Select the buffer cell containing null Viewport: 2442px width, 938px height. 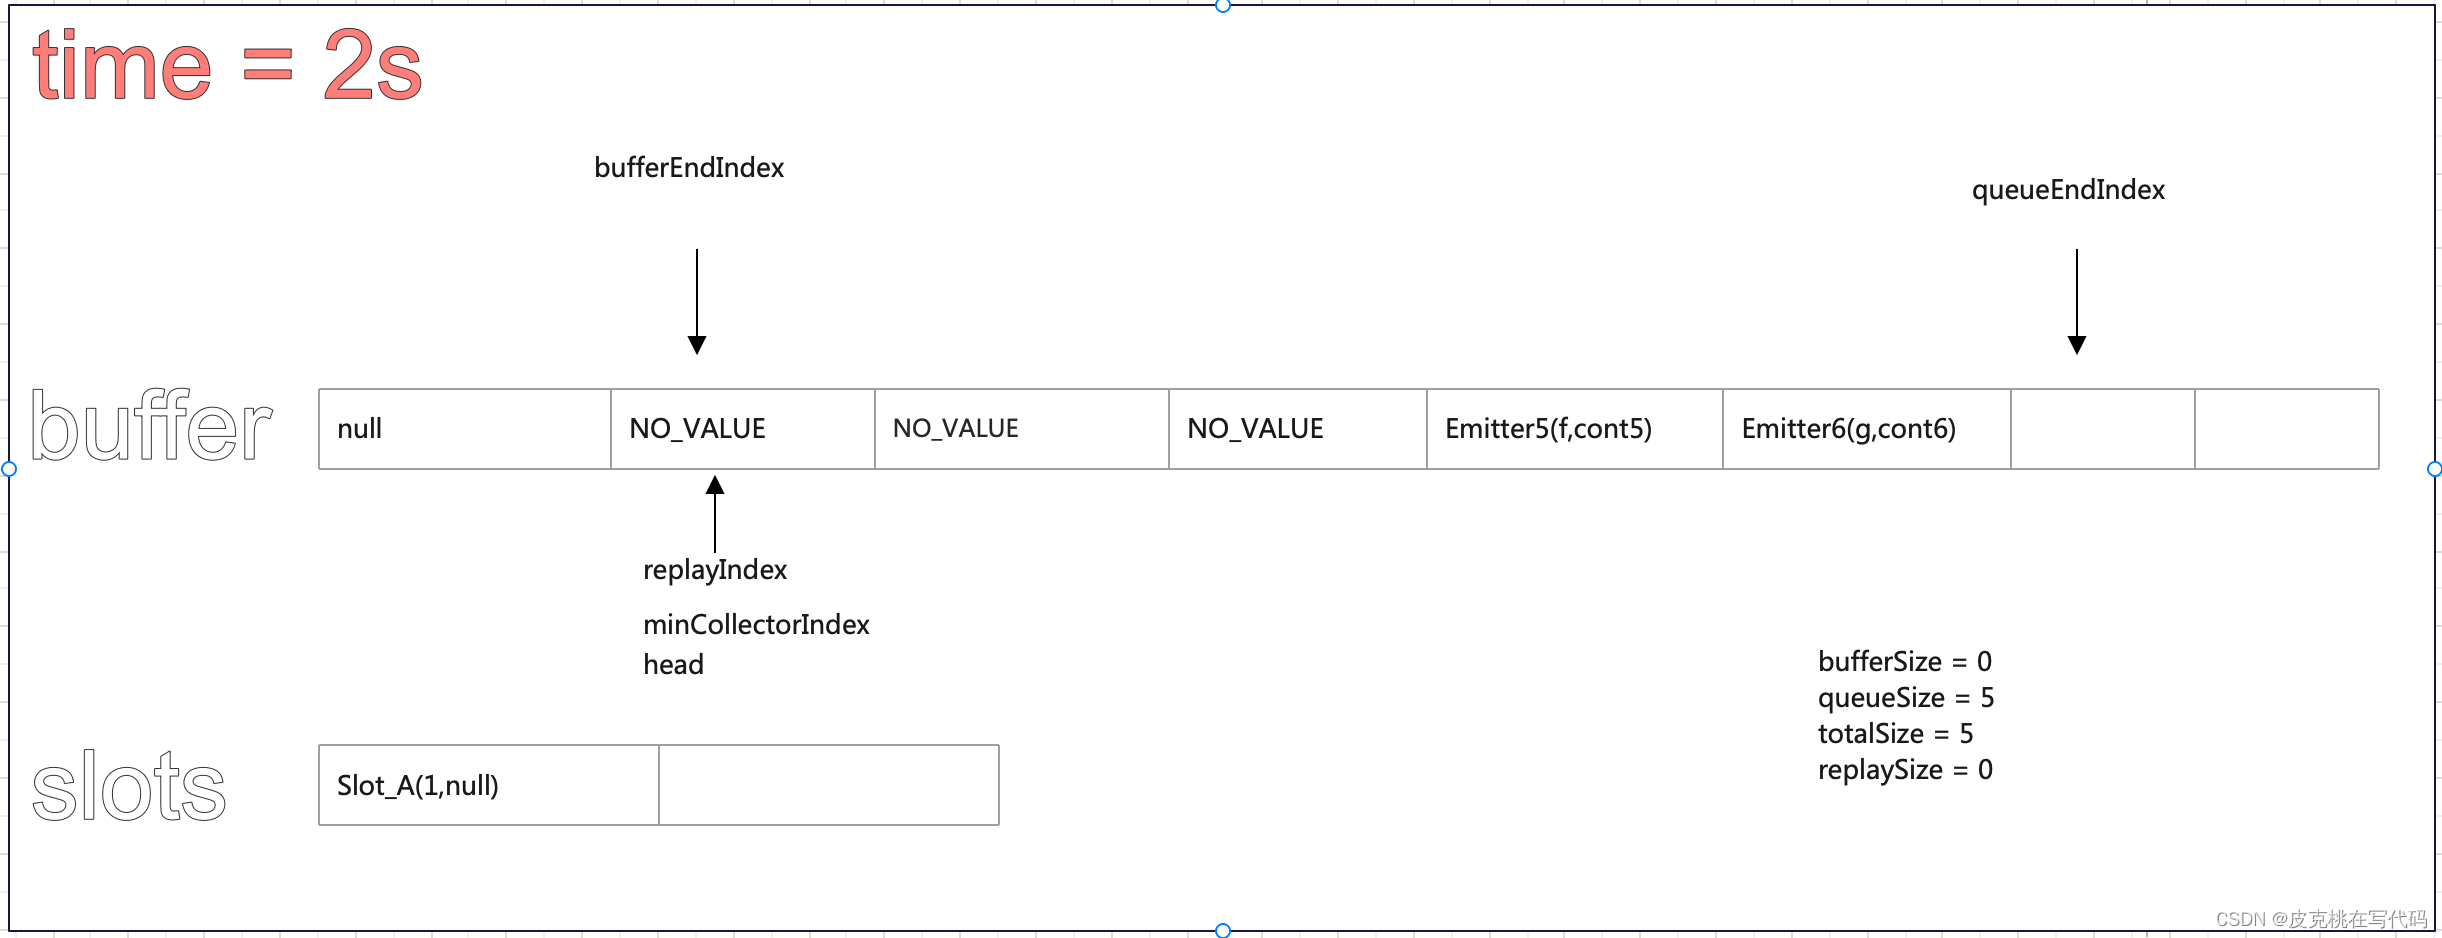coord(465,429)
